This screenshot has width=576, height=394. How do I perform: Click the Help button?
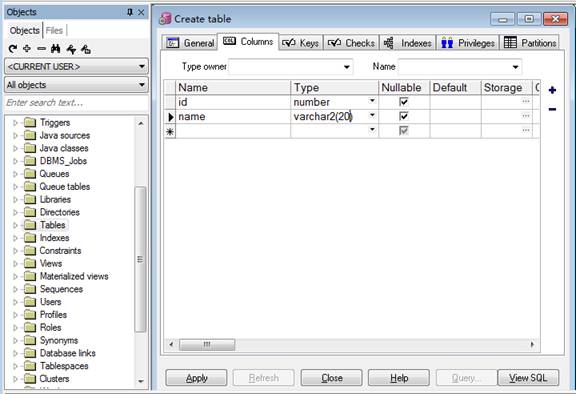click(x=399, y=378)
